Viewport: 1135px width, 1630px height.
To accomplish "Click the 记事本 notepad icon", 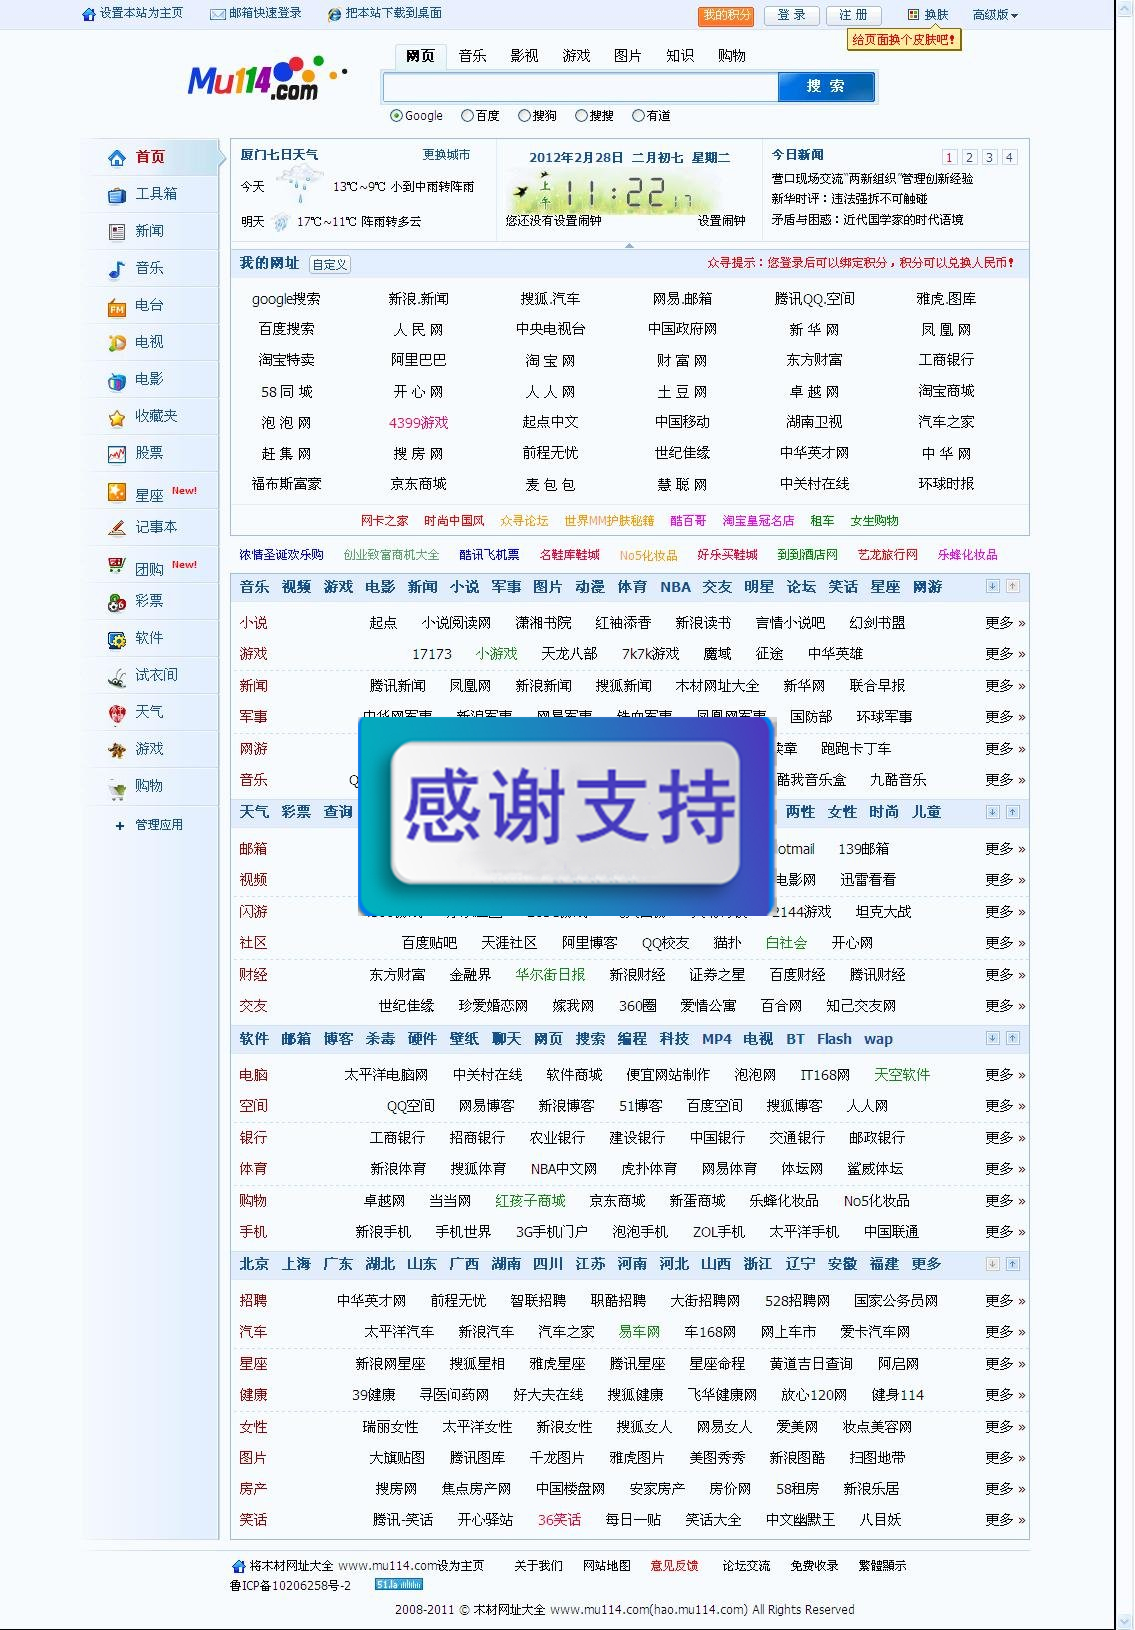I will [x=117, y=527].
